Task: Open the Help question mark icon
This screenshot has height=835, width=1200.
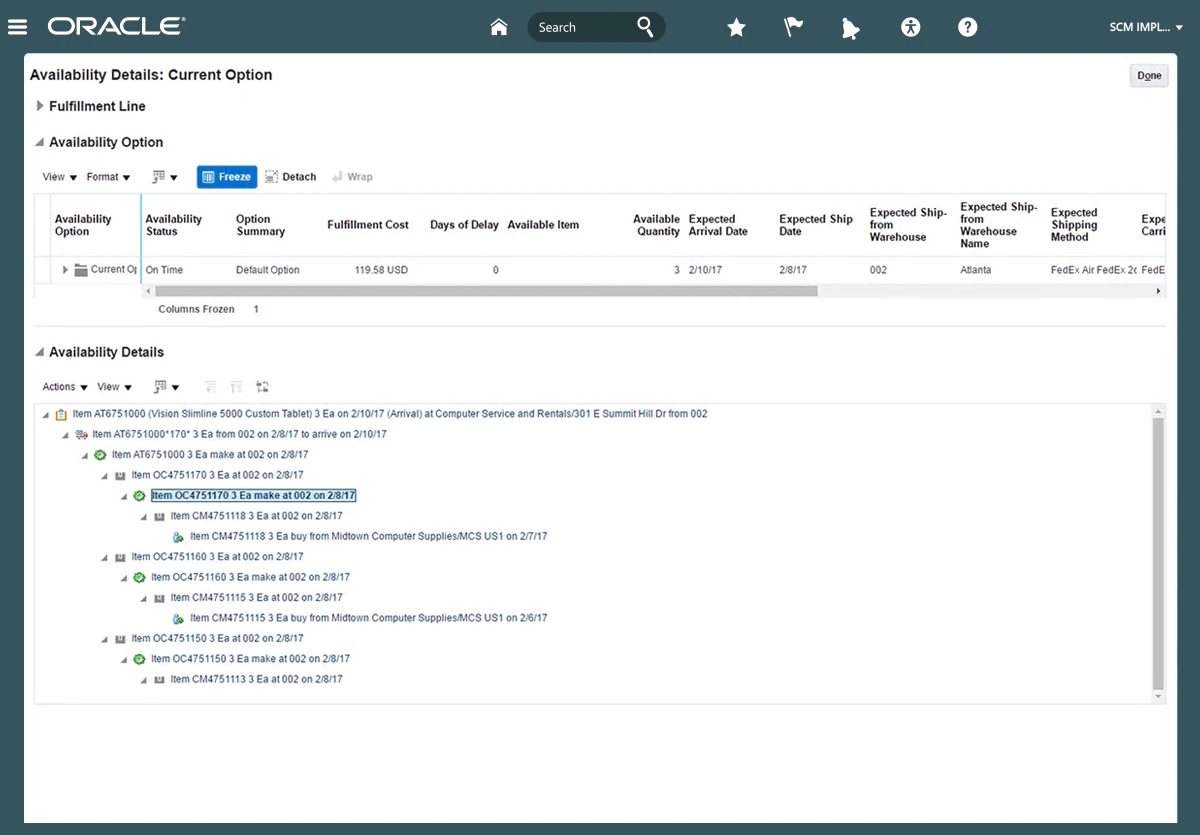Action: [x=967, y=27]
